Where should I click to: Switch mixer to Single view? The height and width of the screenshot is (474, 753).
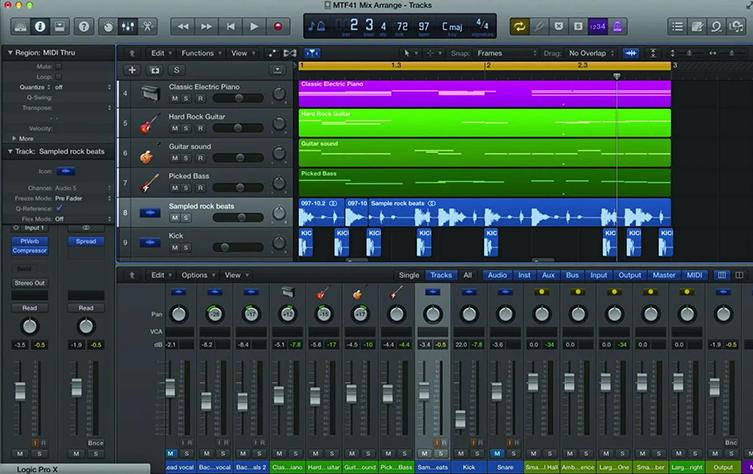pos(409,275)
